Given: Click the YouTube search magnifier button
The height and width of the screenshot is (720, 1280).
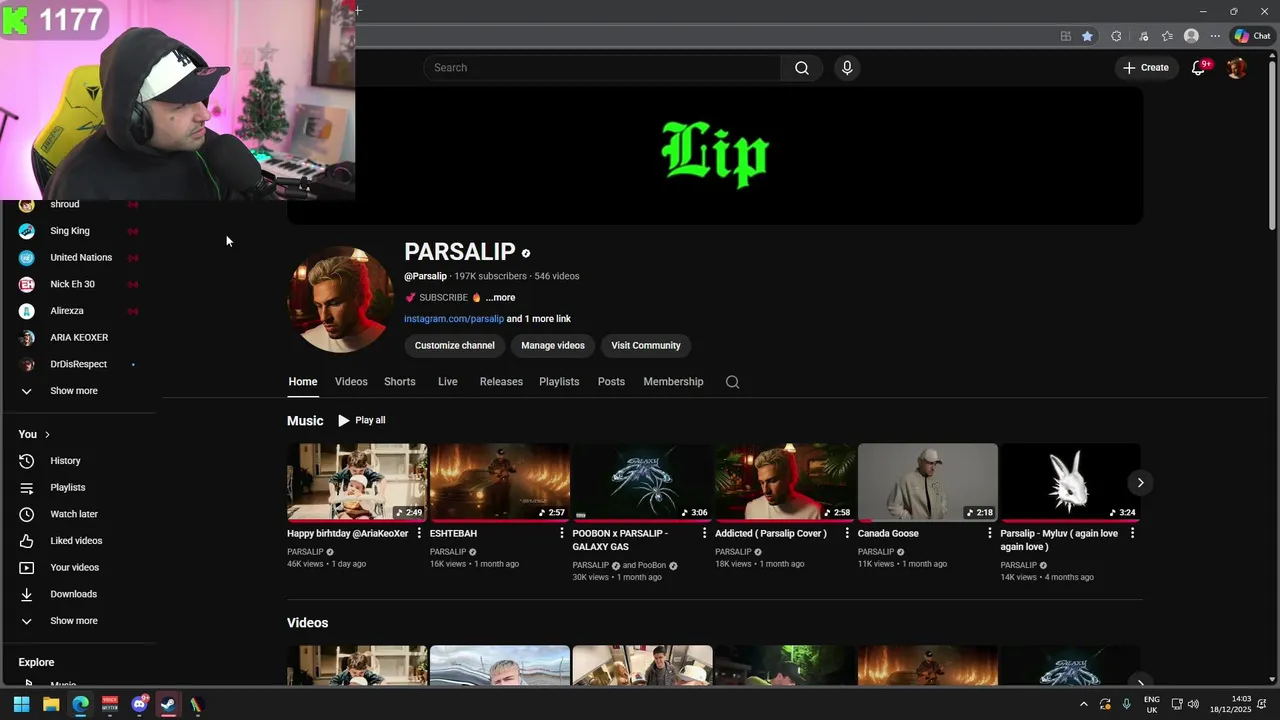Looking at the screenshot, I should [802, 68].
